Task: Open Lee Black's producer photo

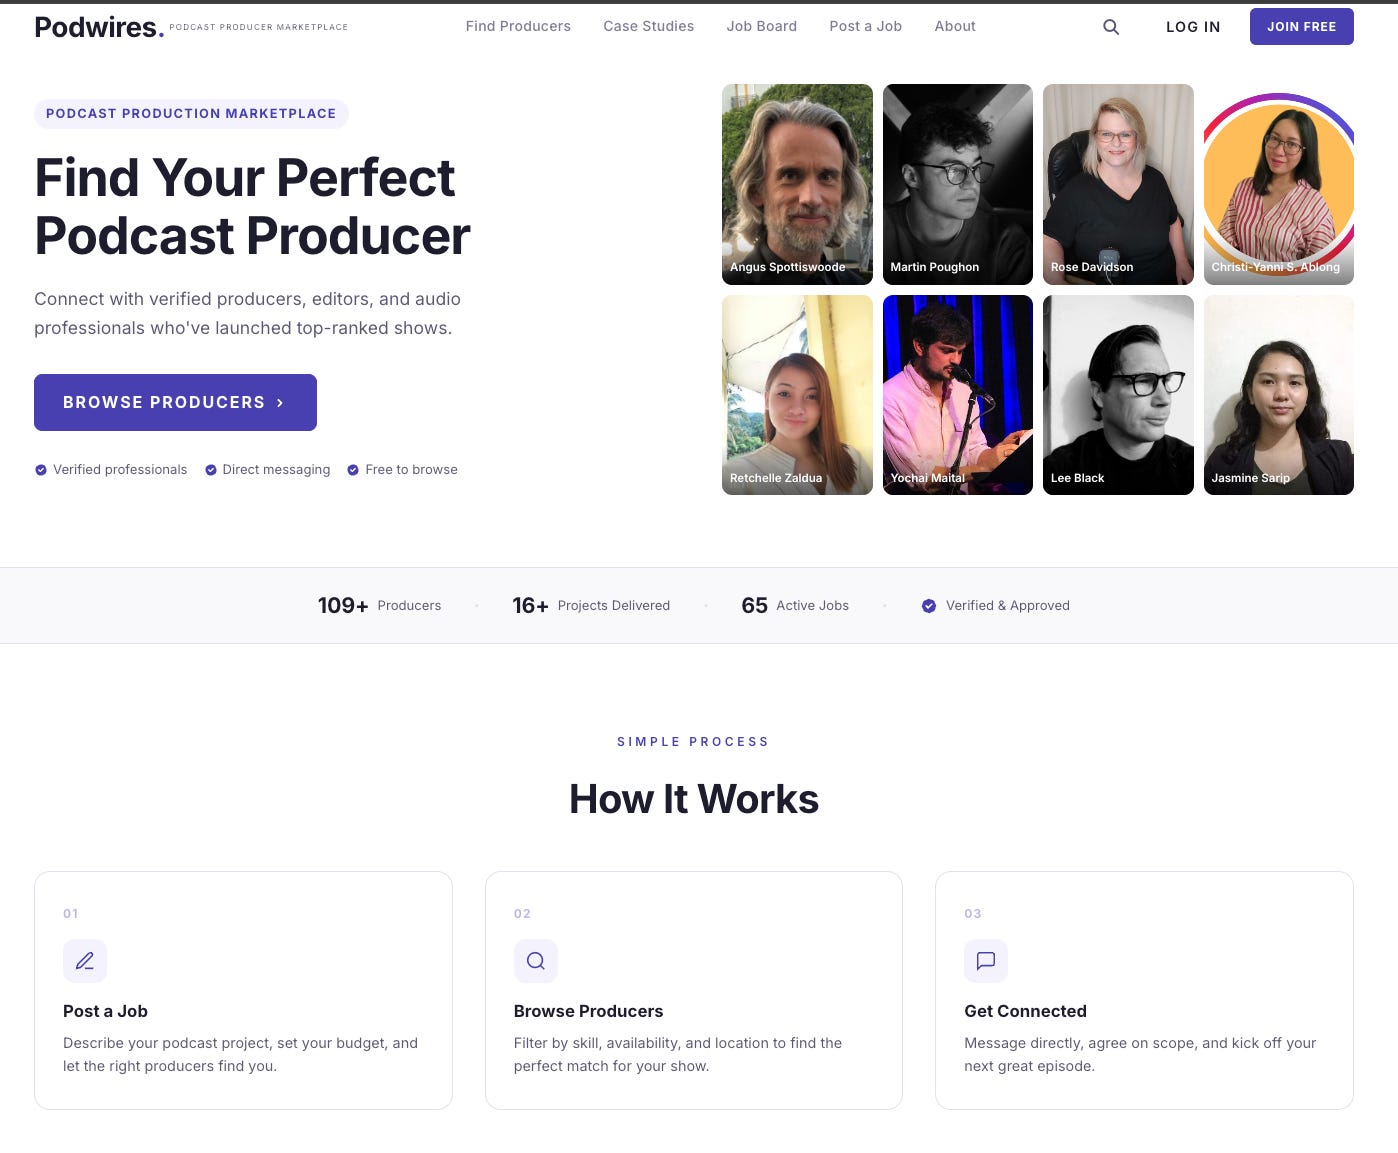Action: click(x=1118, y=395)
